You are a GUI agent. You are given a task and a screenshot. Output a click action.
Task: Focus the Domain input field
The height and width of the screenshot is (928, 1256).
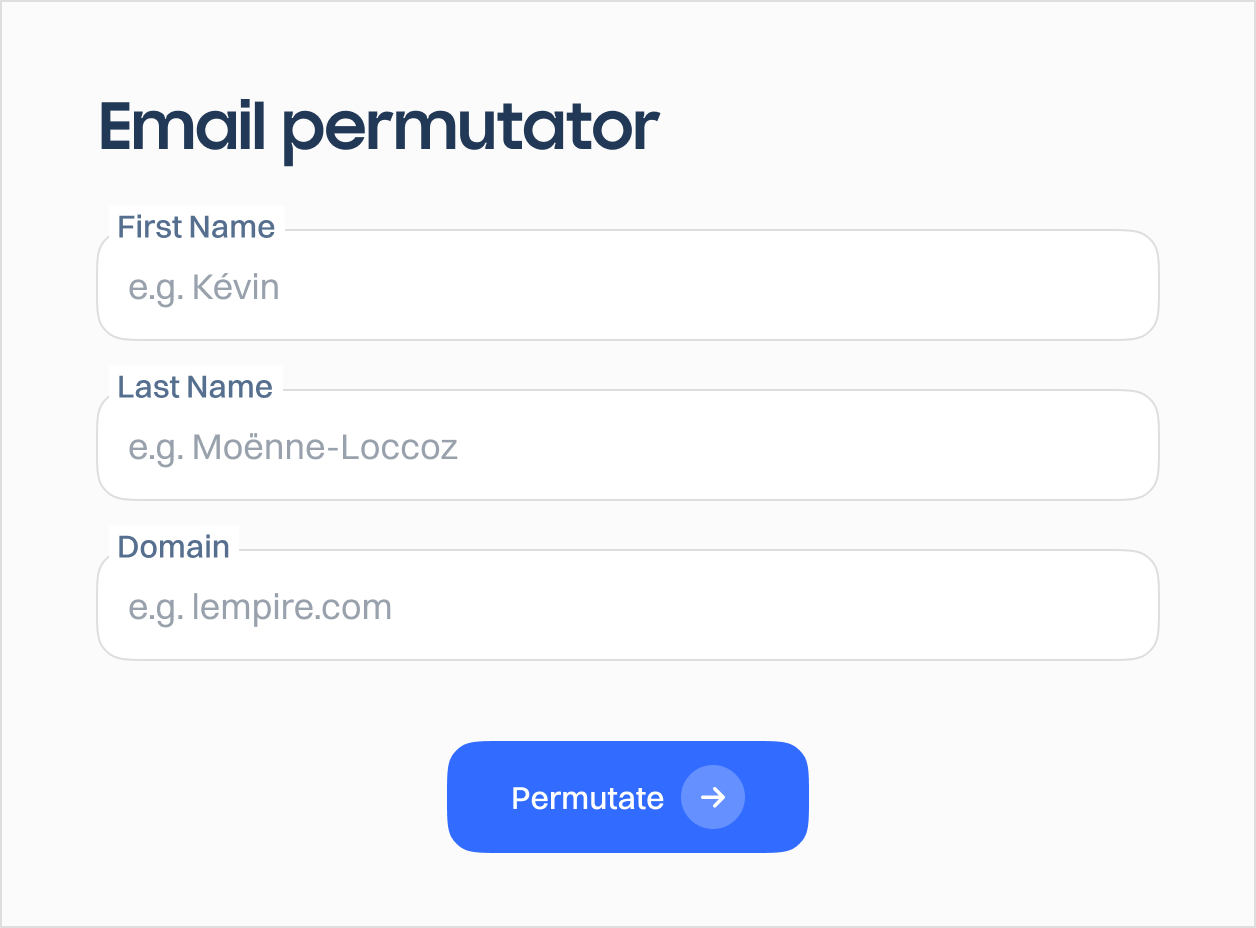[x=628, y=605]
